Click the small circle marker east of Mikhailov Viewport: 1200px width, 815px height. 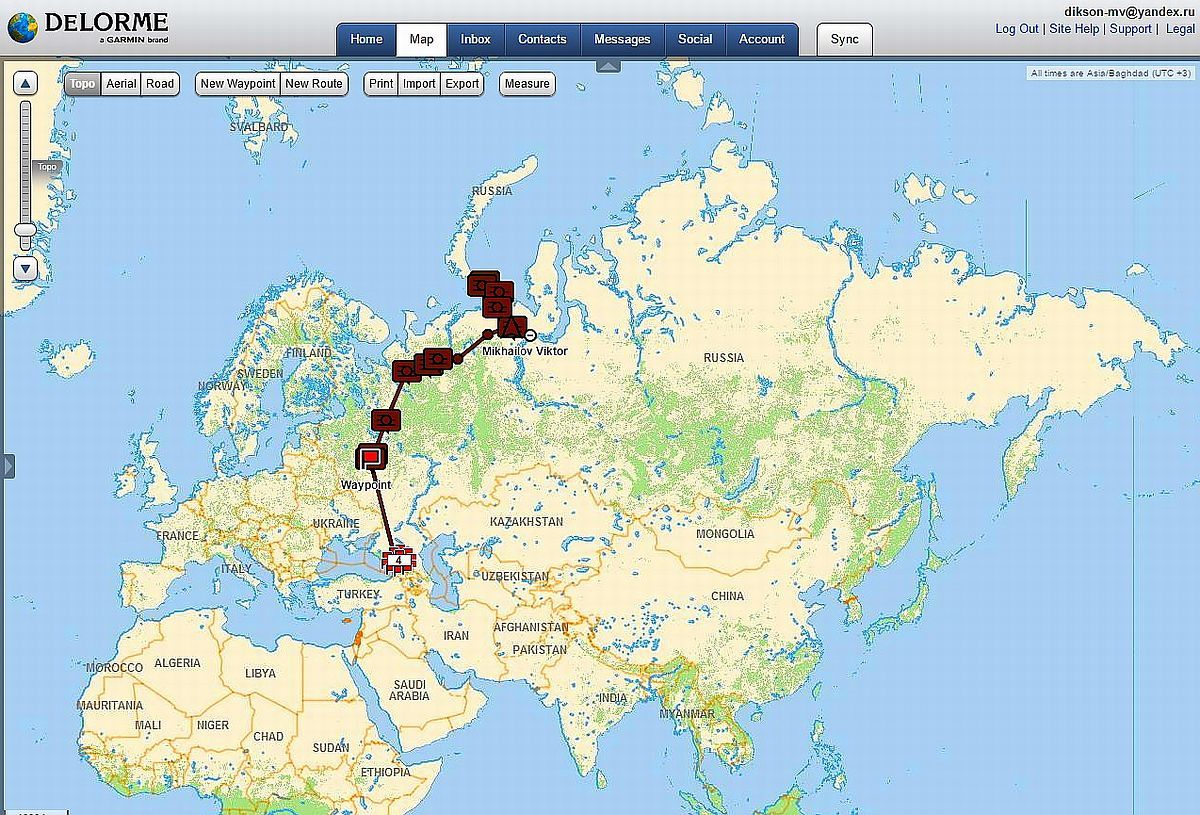pos(530,335)
